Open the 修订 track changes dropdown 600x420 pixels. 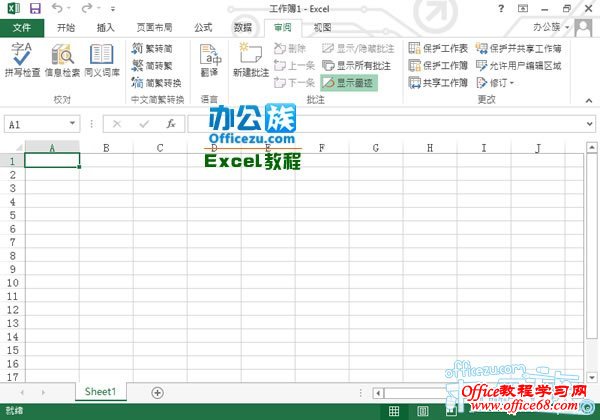(x=495, y=82)
